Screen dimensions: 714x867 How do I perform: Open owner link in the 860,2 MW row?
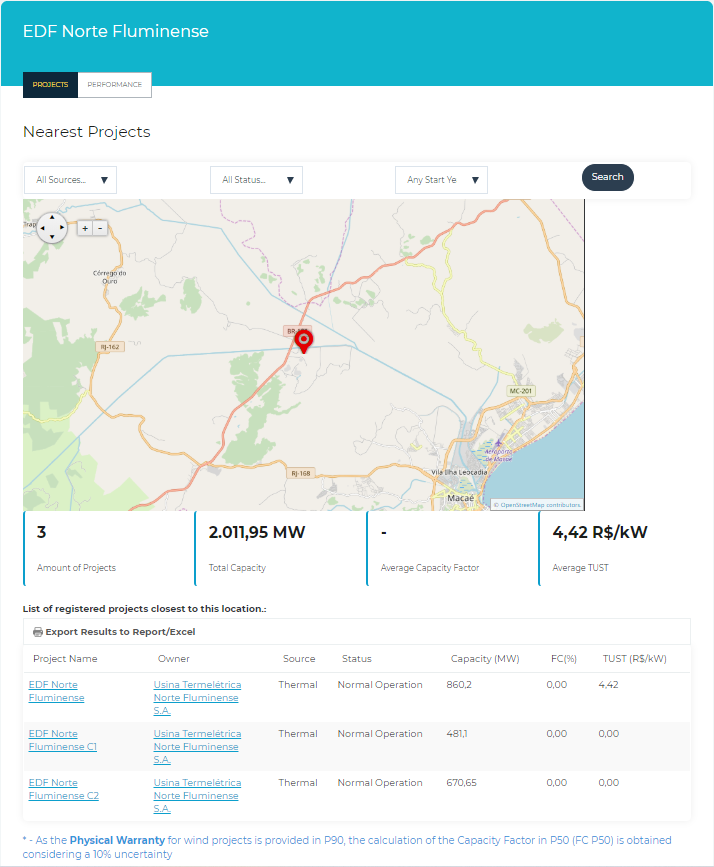(x=197, y=698)
